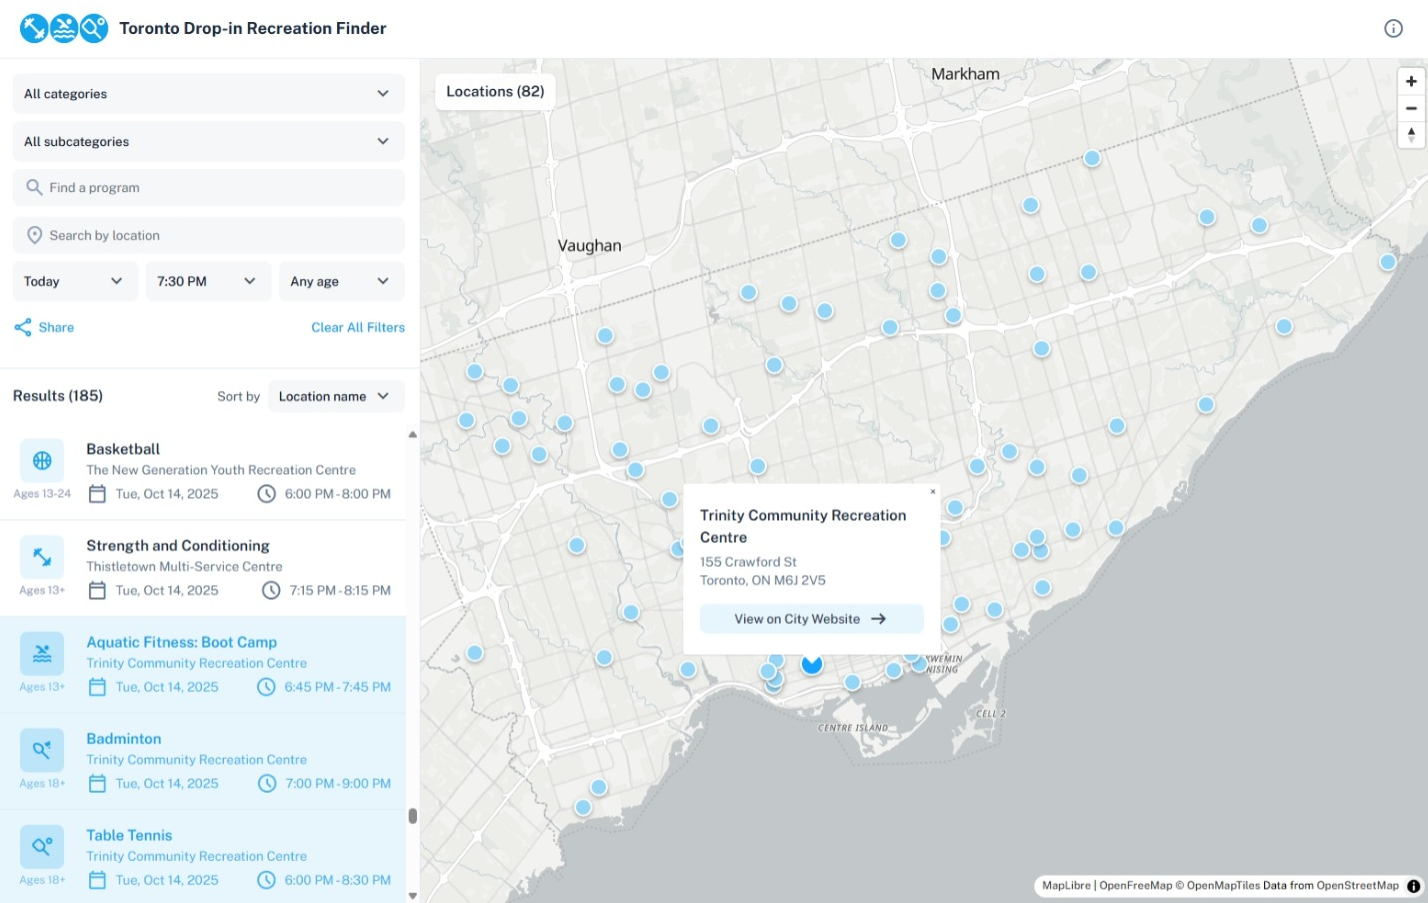The image size is (1428, 903).
Task: Click the Table Tennis paddle icon
Action: pos(42,847)
